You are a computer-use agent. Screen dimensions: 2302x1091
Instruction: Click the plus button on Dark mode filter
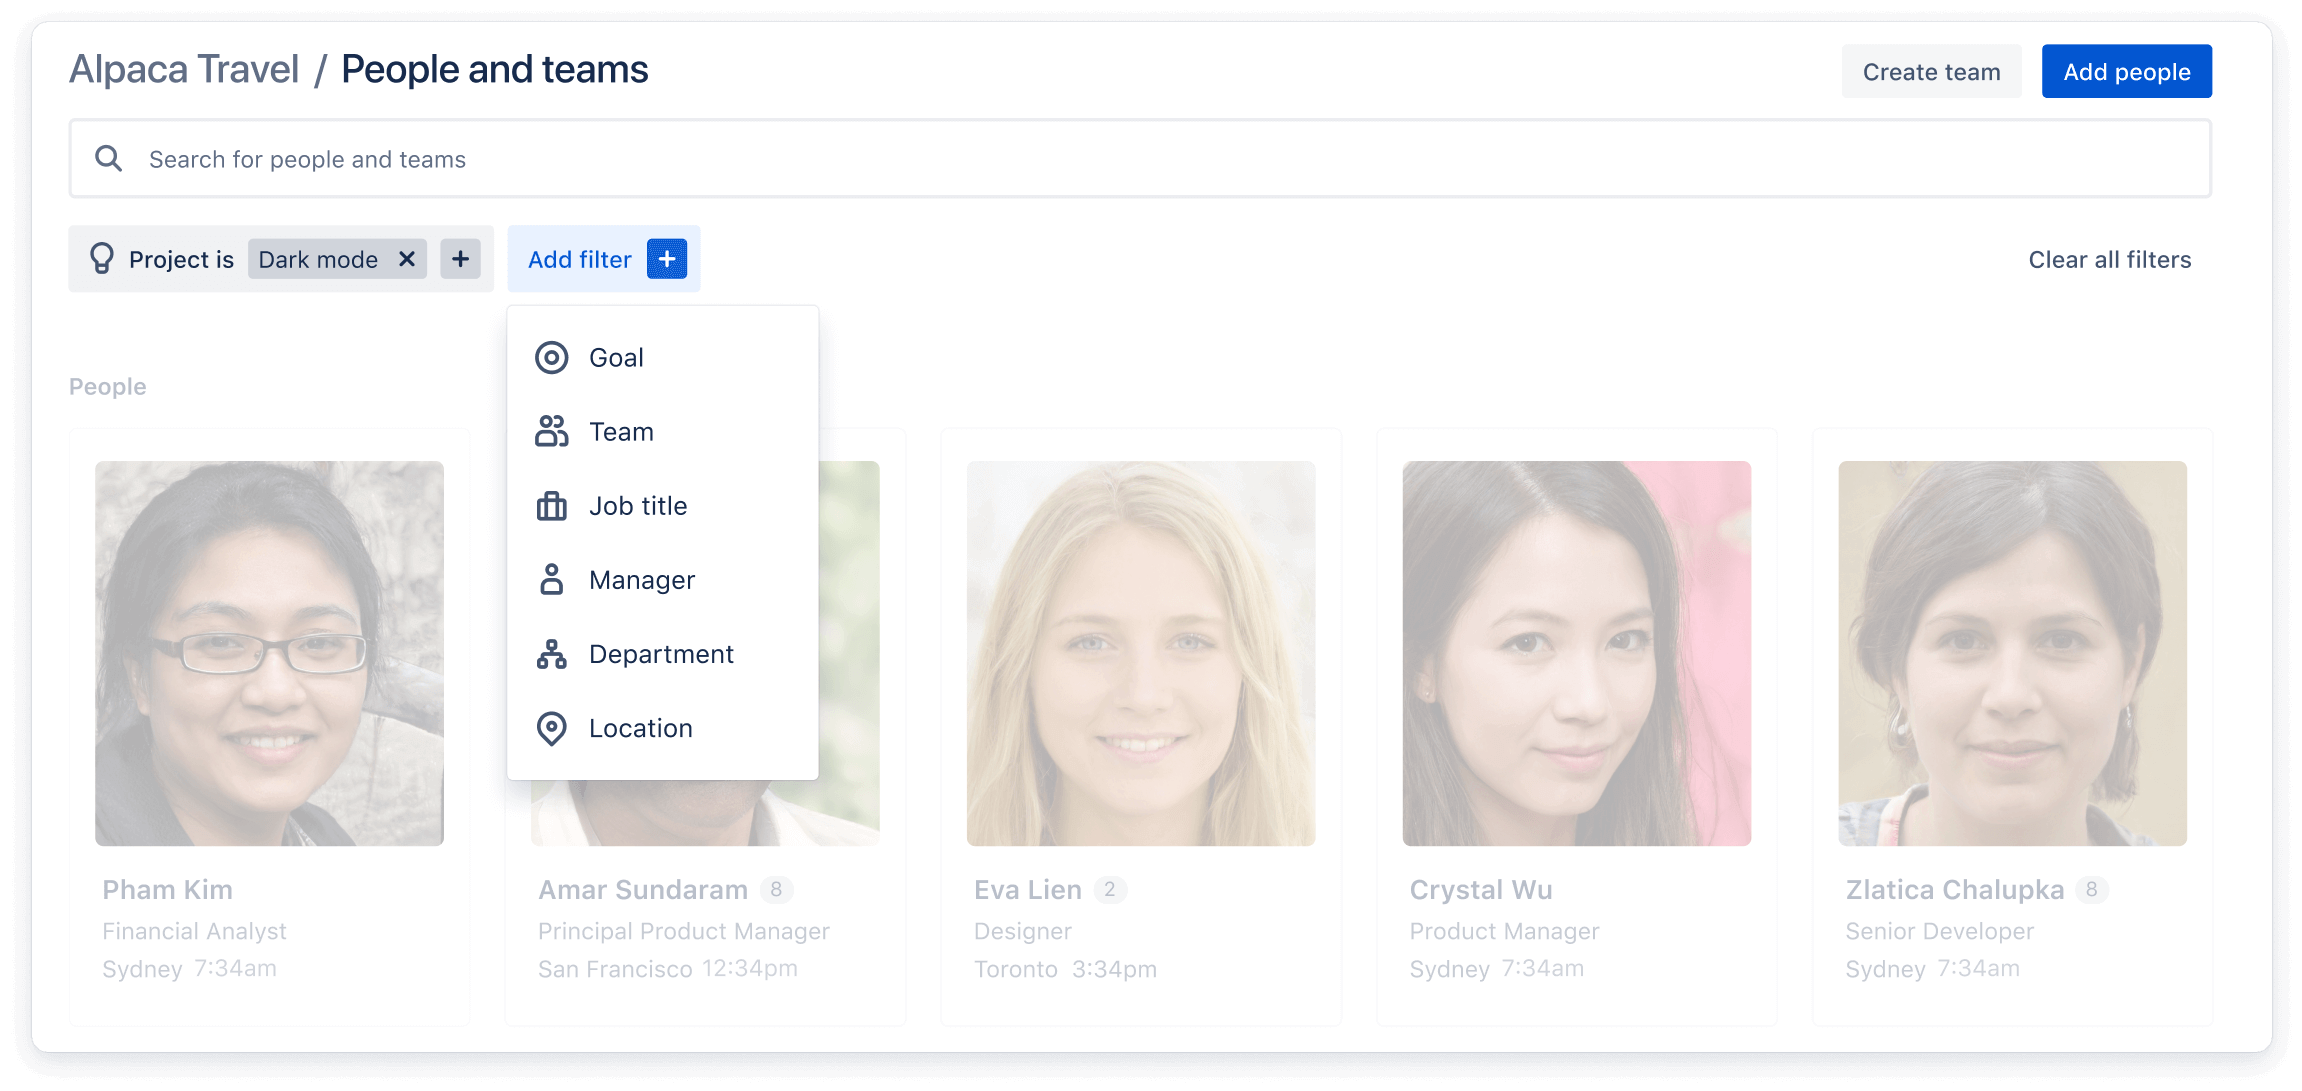point(460,258)
